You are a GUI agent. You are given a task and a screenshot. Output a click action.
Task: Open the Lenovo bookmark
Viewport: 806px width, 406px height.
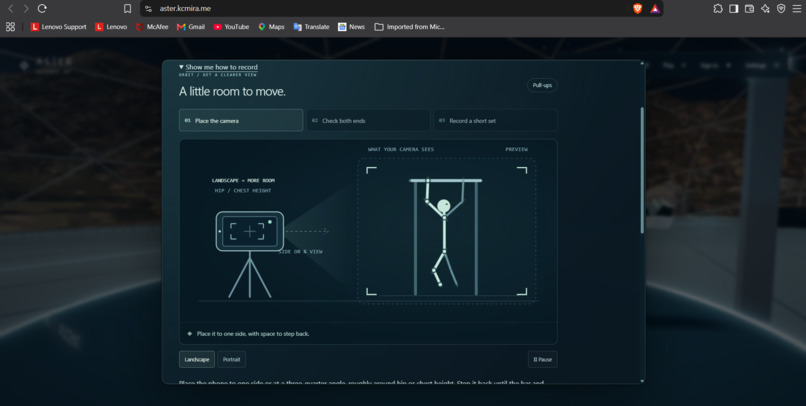pos(111,27)
